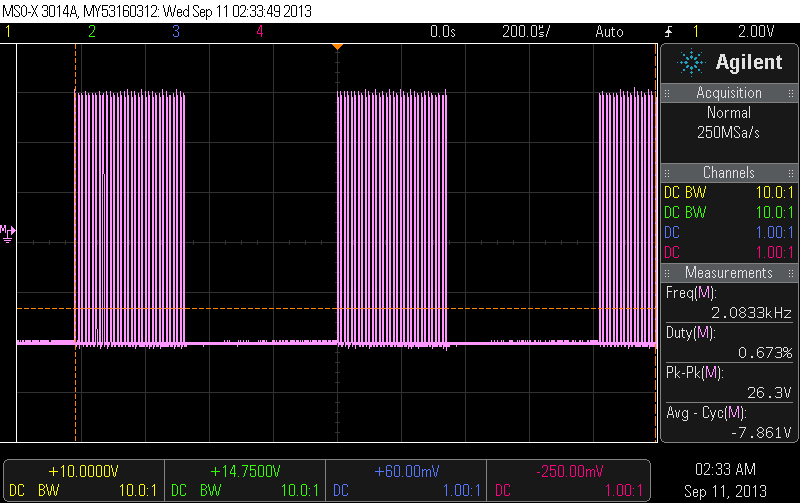Click the Agilent starburst logo icon
The width and height of the screenshot is (800, 503).
[x=691, y=63]
